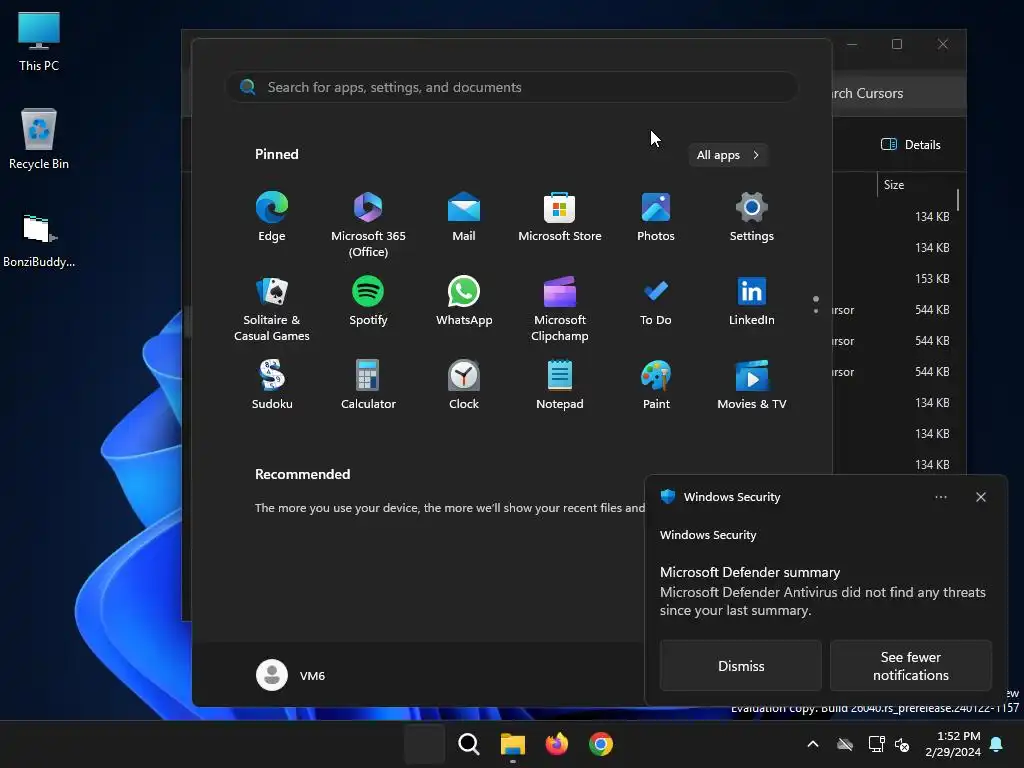Show hidden system tray icons

point(813,744)
